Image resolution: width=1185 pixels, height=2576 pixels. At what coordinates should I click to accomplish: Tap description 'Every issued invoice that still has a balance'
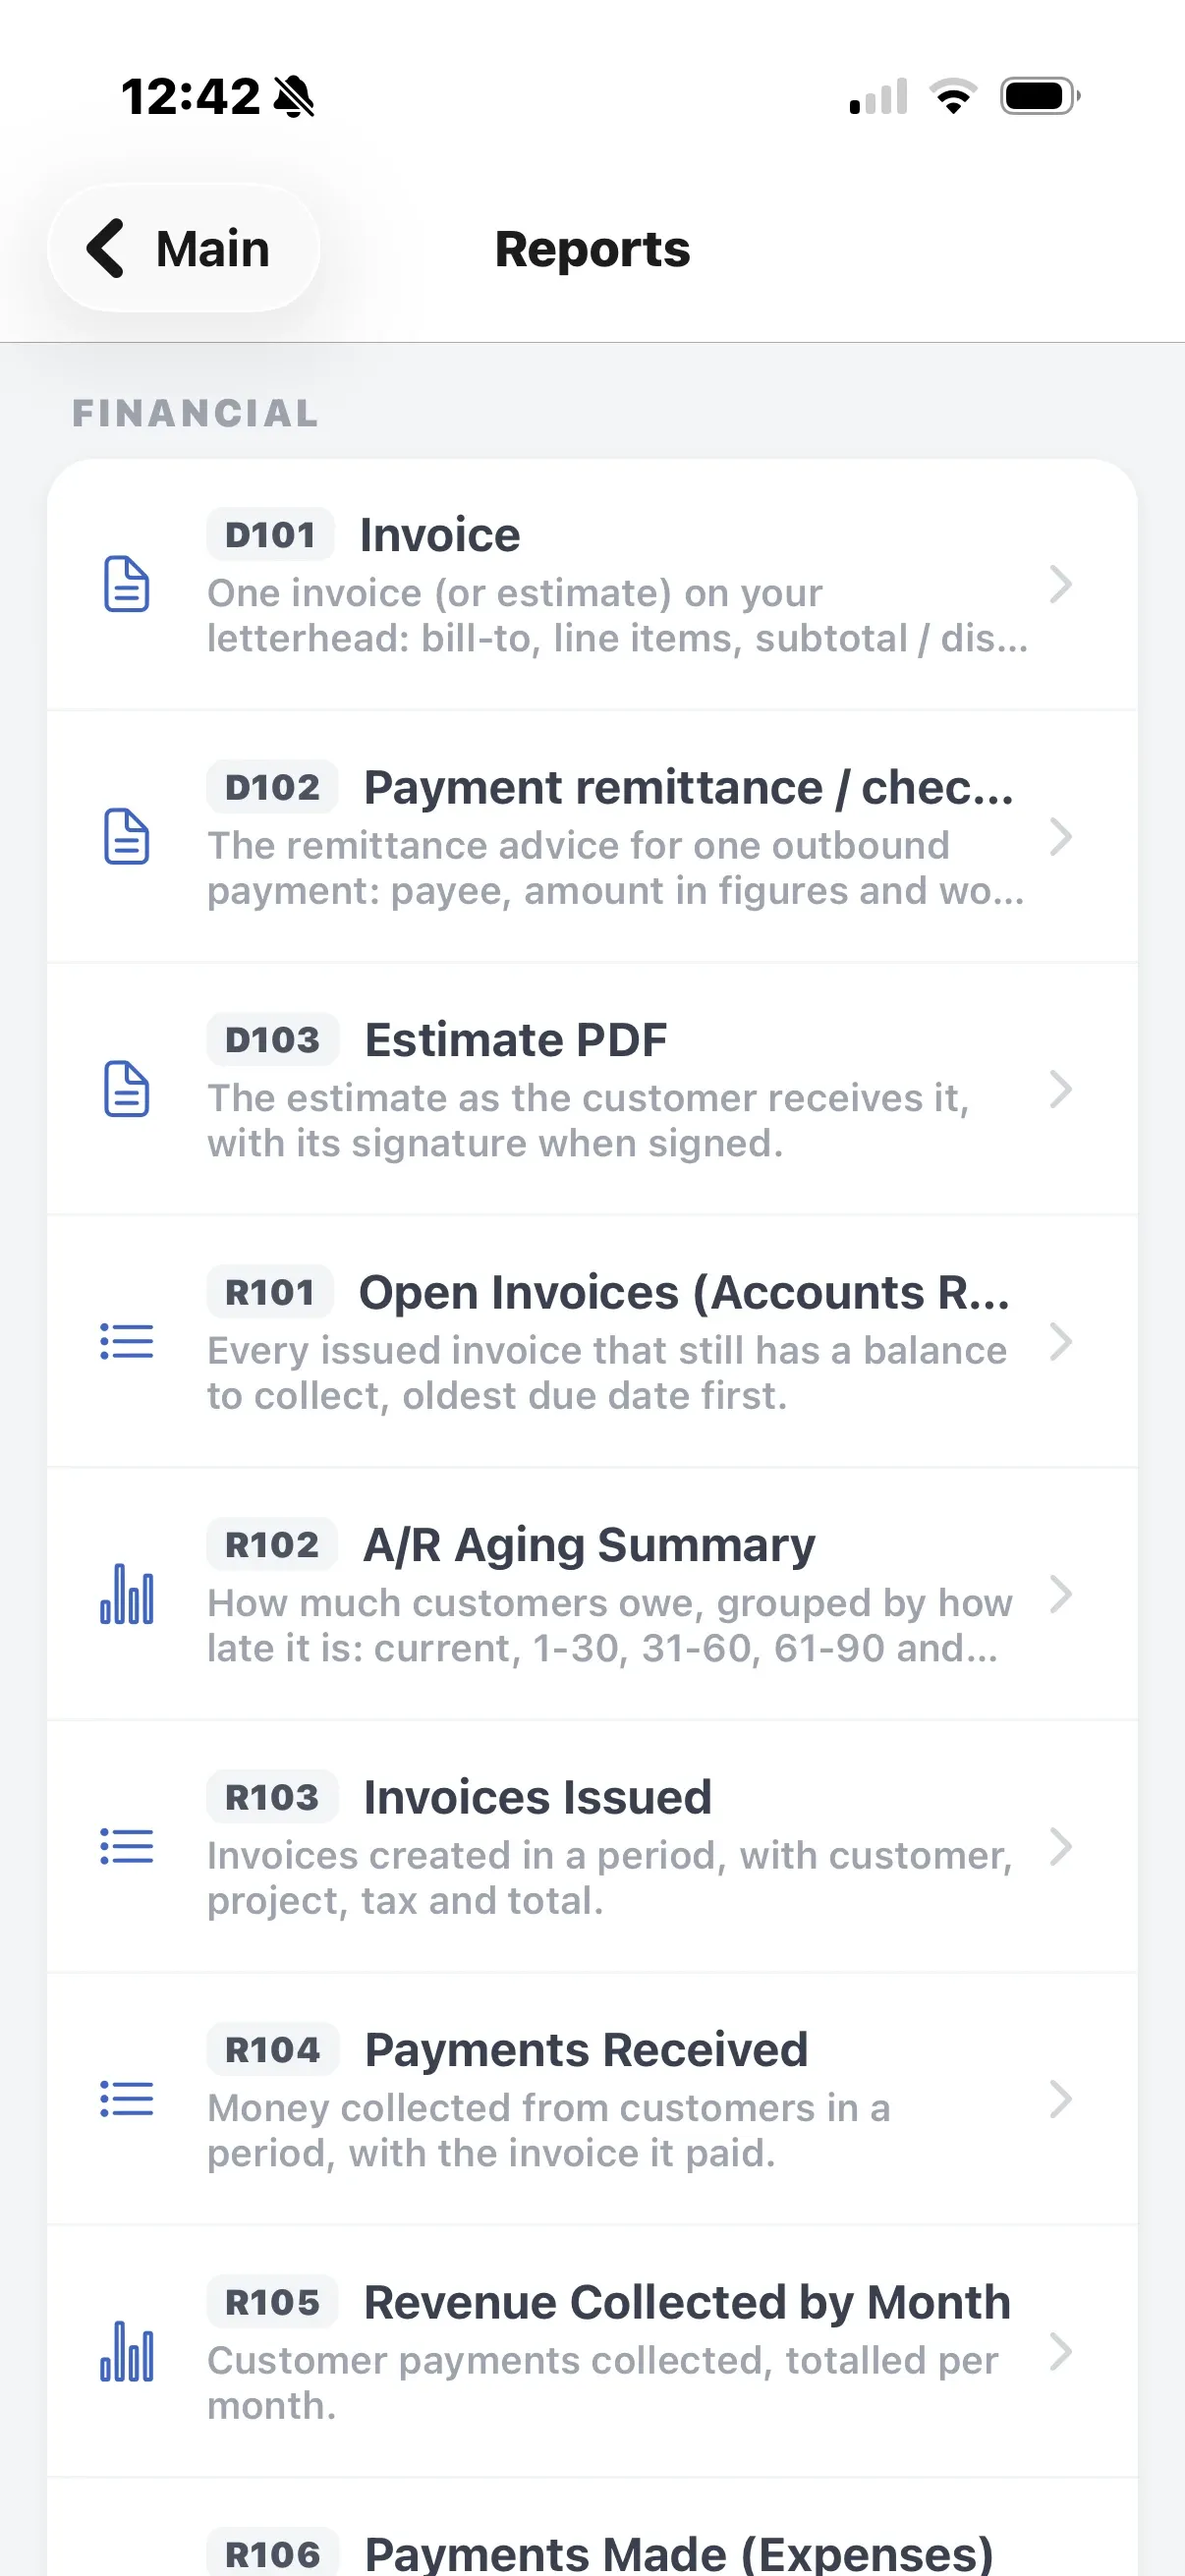pos(607,1373)
